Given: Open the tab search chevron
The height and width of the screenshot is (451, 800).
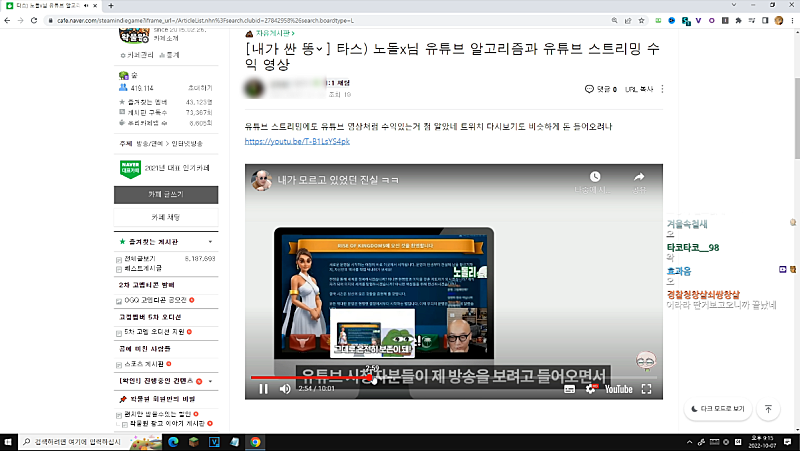Looking at the screenshot, I should 734,5.
